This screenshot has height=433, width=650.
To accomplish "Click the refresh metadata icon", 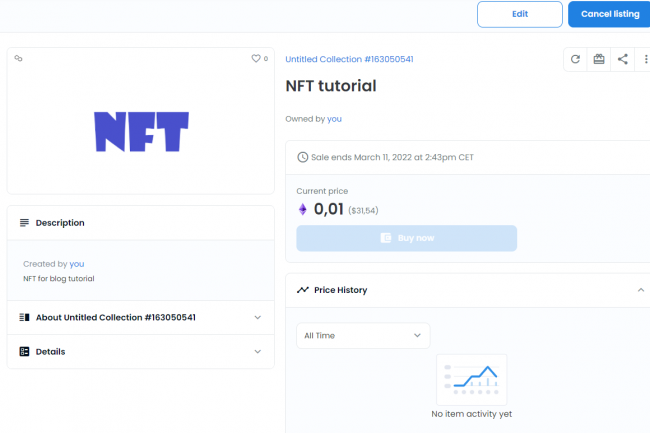I will pos(575,59).
